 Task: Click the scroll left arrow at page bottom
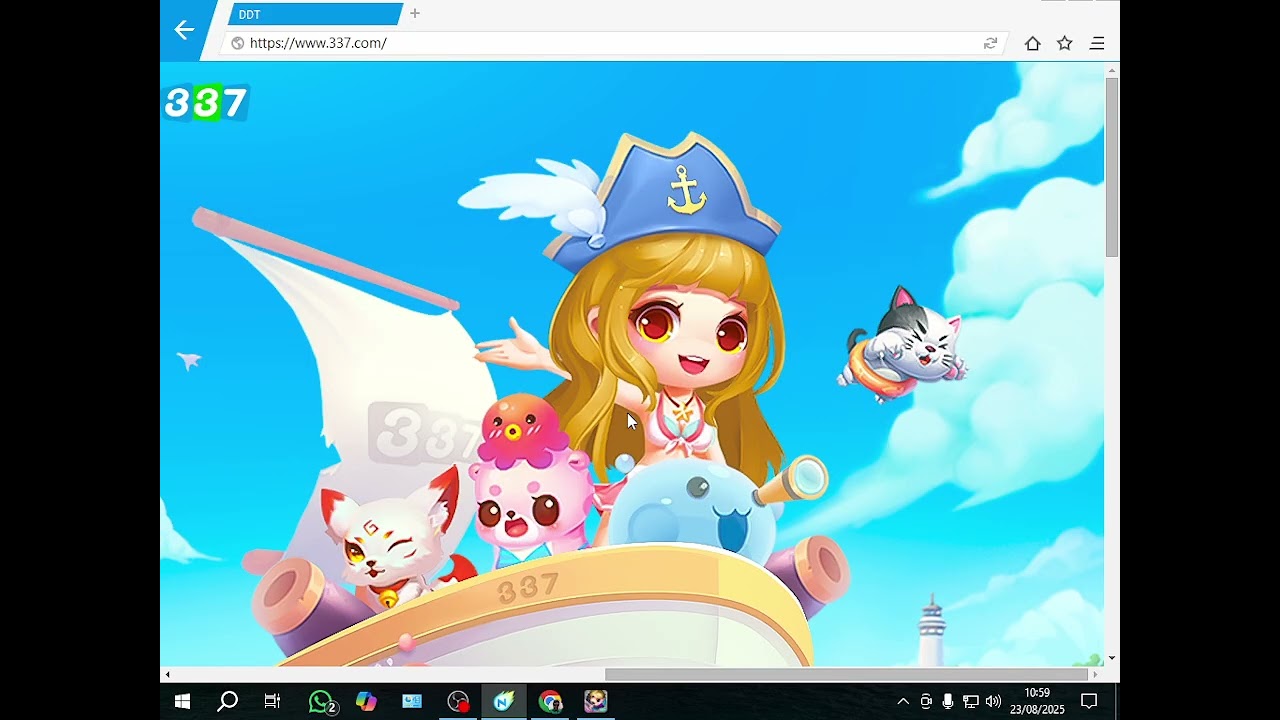click(167, 675)
